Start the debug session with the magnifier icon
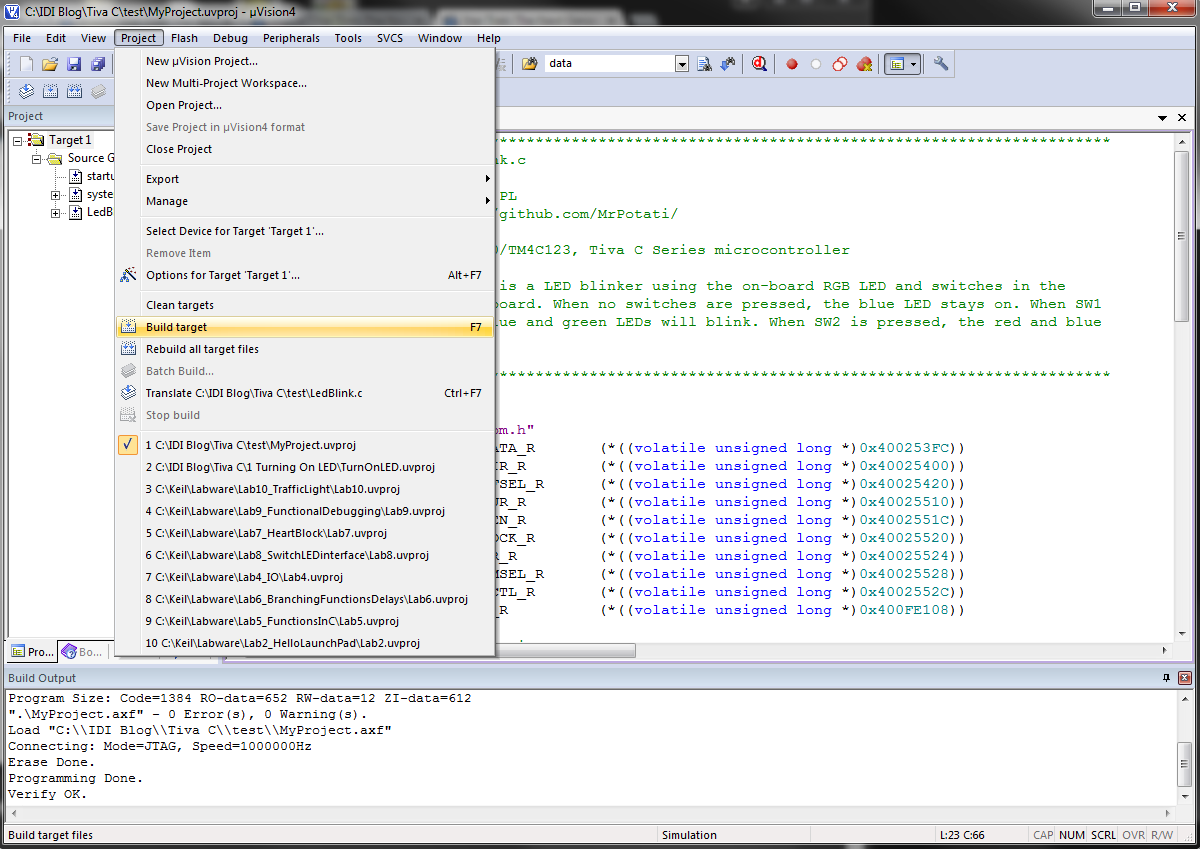Screen dimensions: 1200x849 760,63
